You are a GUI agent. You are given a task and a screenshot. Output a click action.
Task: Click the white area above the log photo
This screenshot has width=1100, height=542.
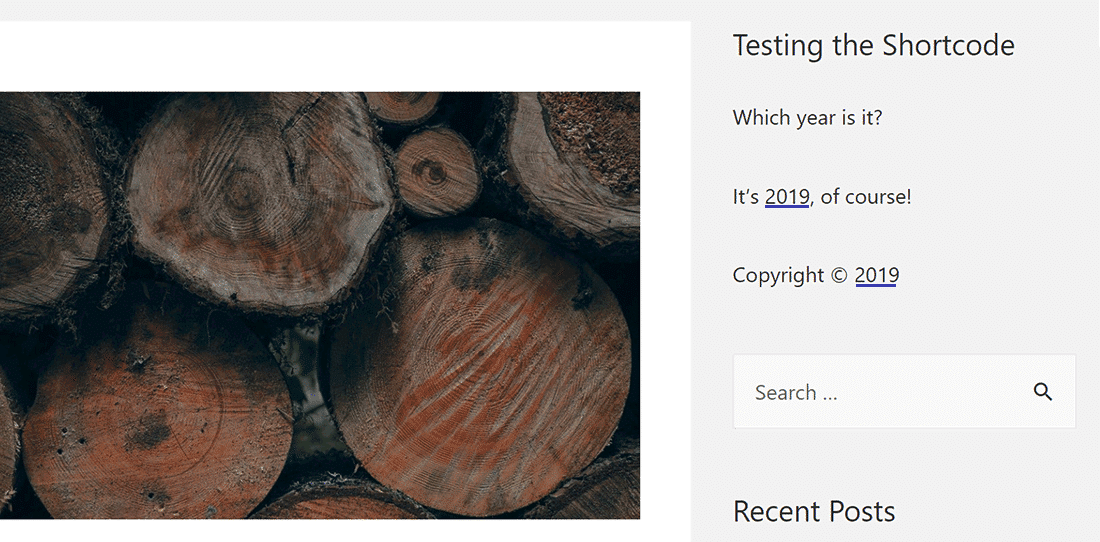[x=320, y=55]
